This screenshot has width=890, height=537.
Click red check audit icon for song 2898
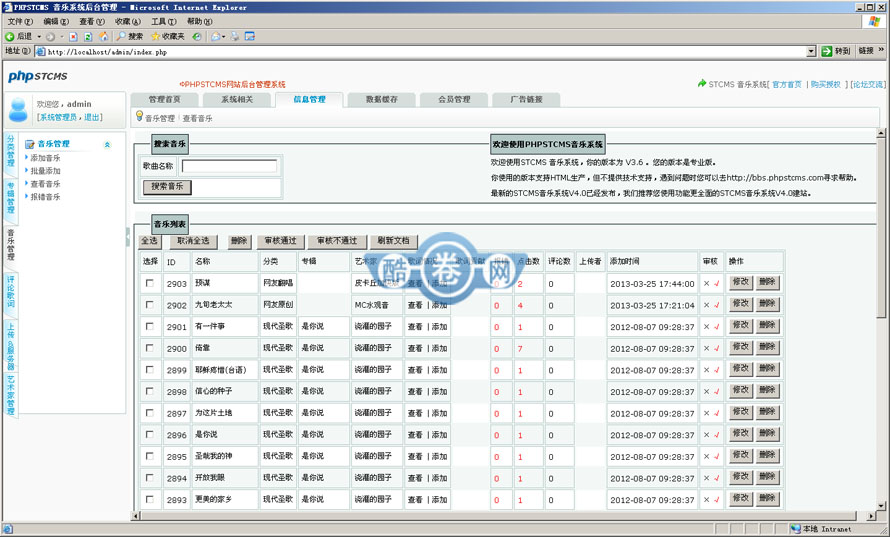(717, 392)
